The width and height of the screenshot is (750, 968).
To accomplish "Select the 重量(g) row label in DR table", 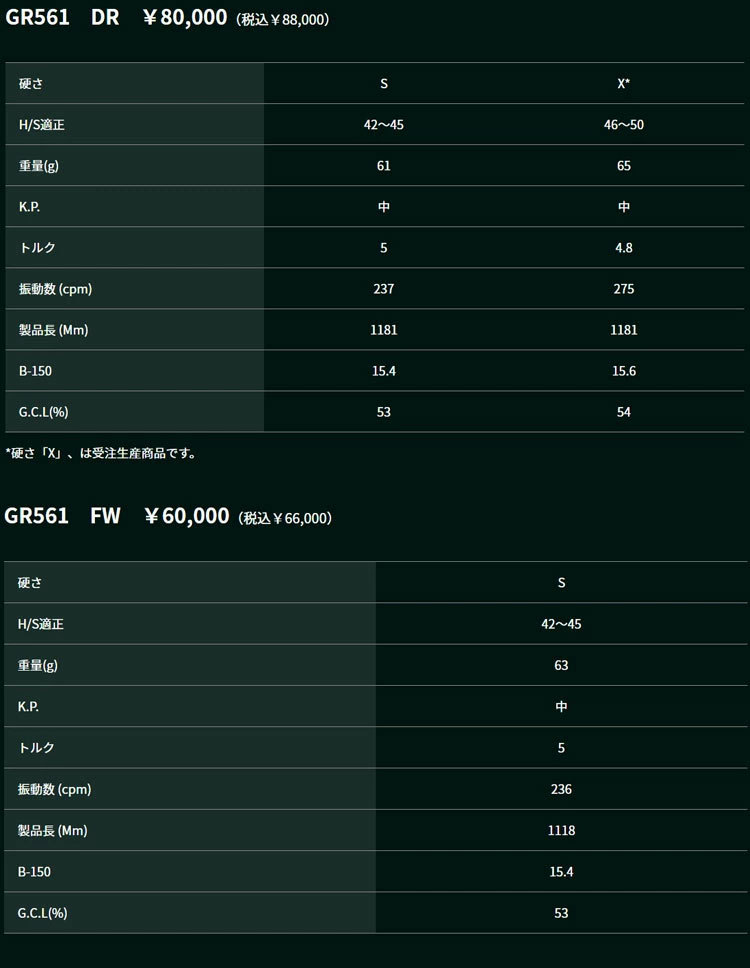I will coord(39,165).
